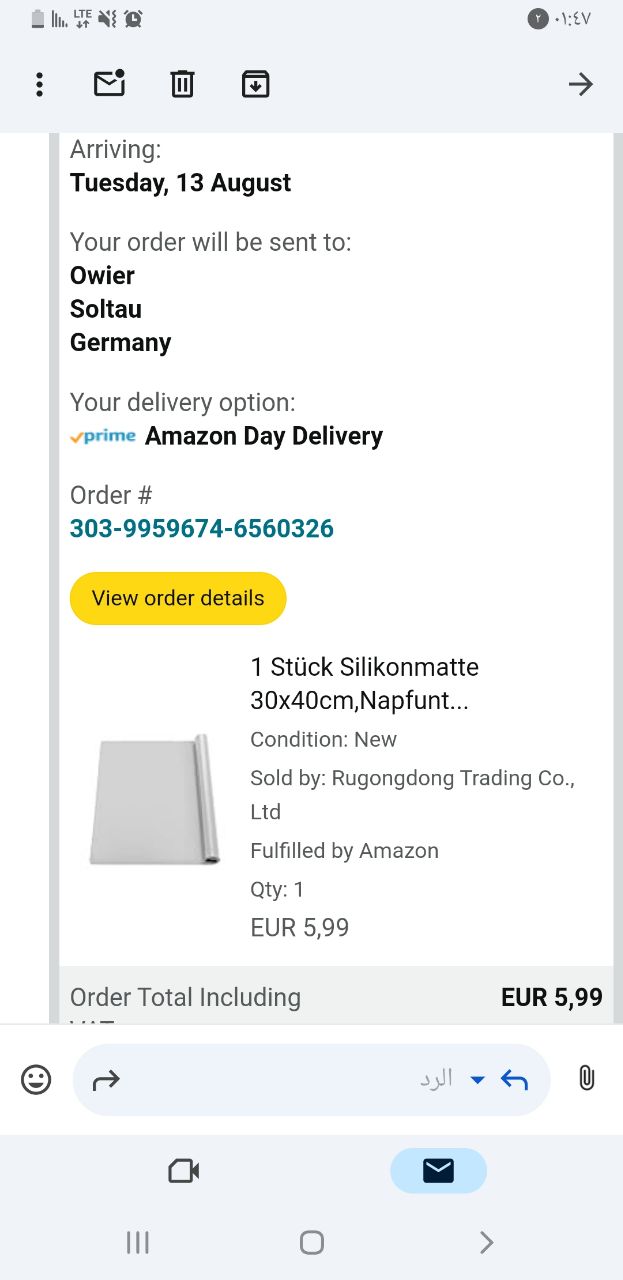Attach a file with paperclip icon
The width and height of the screenshot is (623, 1280).
587,1078
